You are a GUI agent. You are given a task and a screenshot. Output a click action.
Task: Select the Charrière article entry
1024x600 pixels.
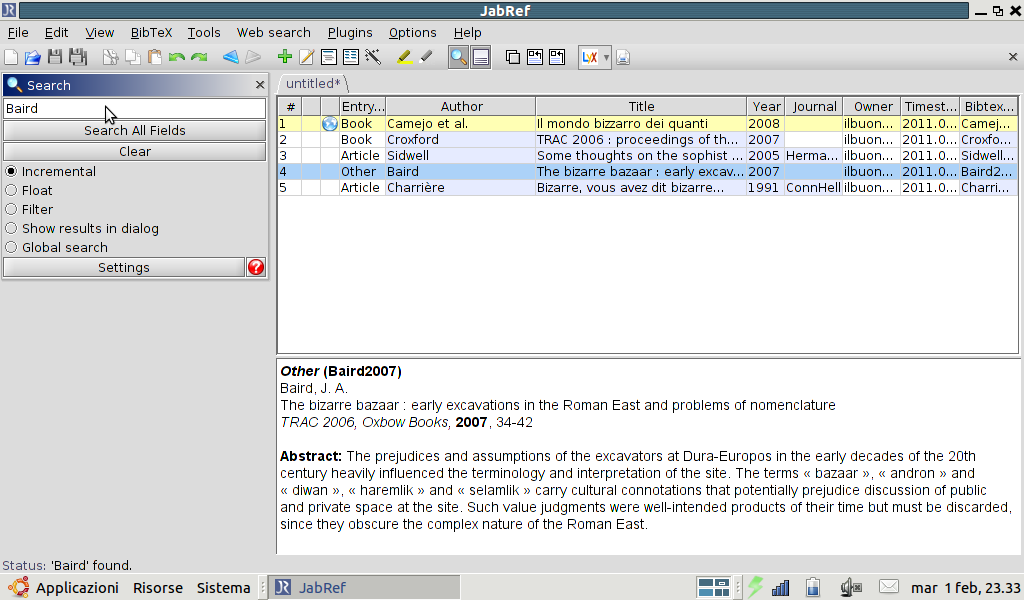(648, 187)
